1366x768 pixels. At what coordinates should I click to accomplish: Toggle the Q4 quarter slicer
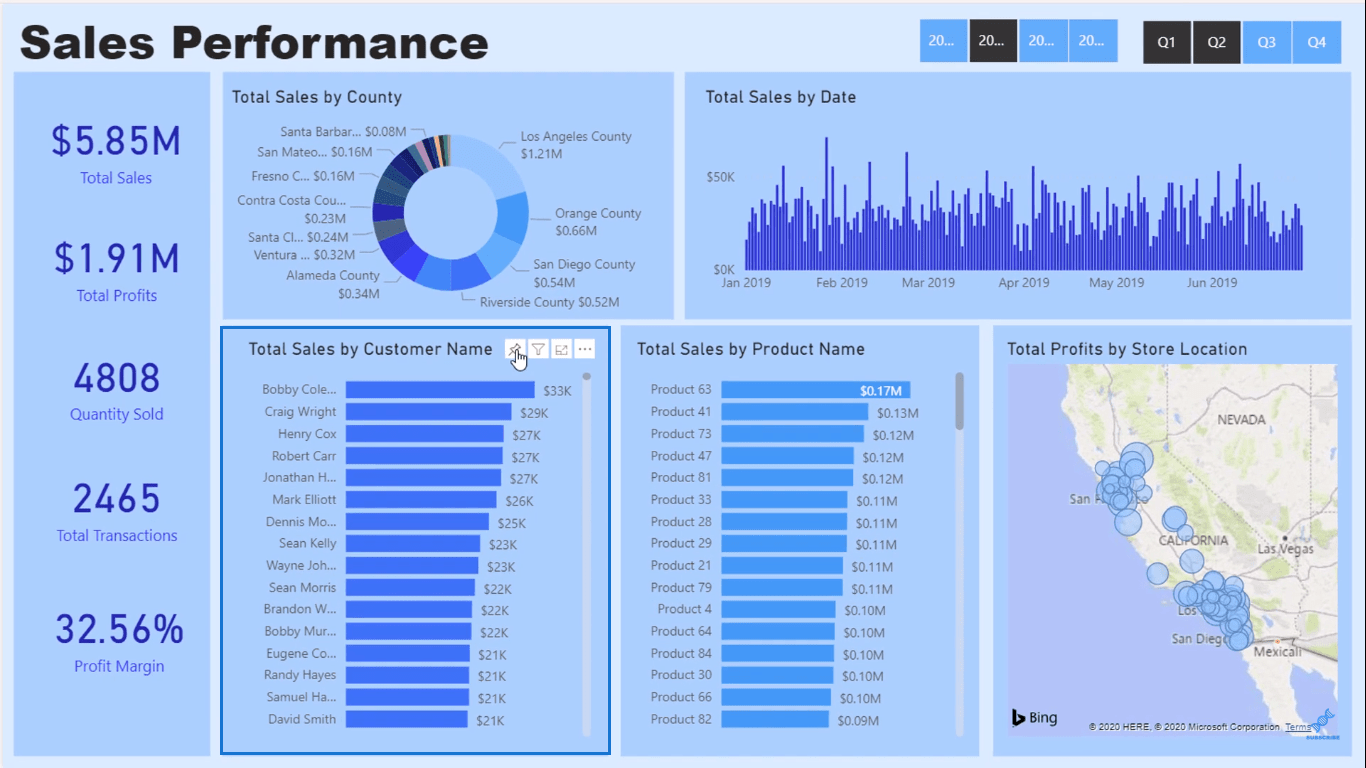click(x=1317, y=42)
